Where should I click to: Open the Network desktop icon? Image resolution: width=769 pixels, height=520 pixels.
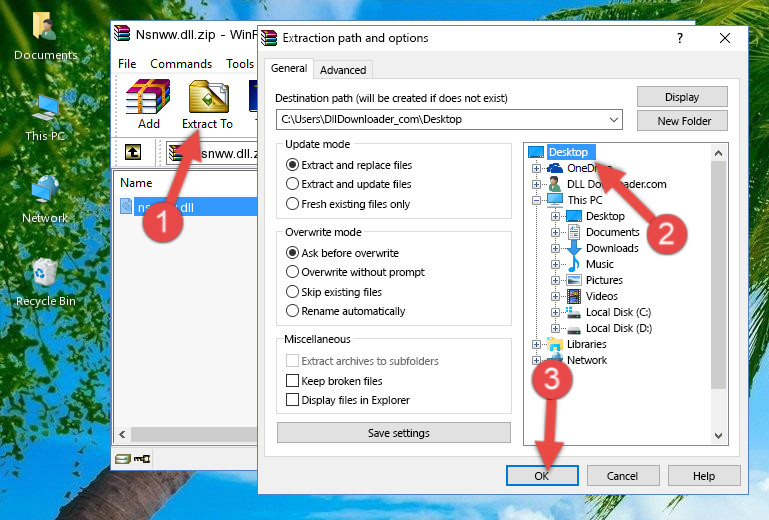(45, 200)
